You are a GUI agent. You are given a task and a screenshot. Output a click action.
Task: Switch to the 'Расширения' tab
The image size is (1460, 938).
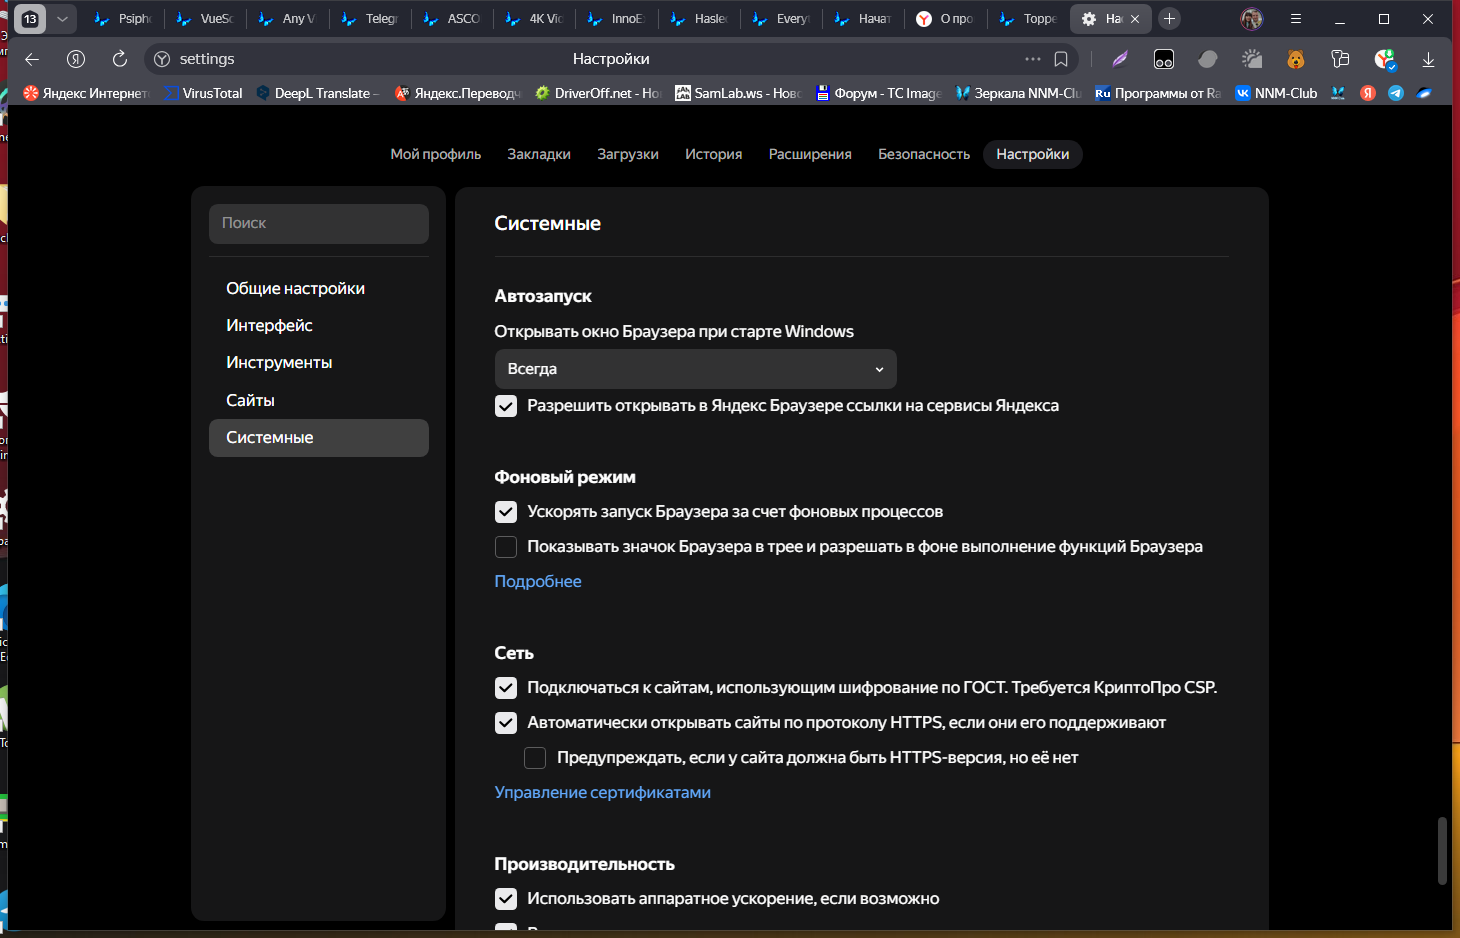click(x=809, y=154)
